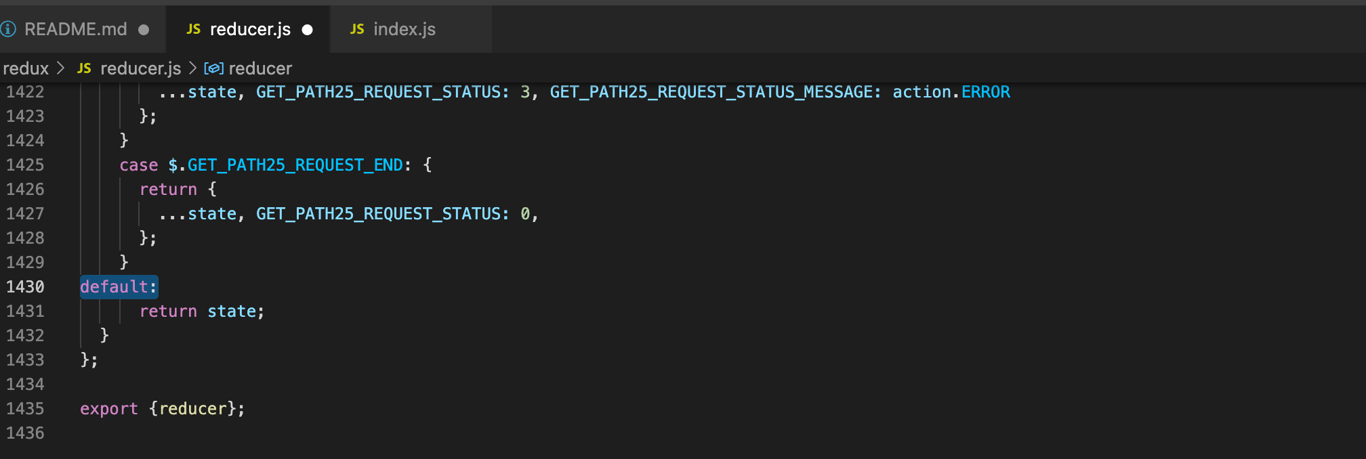Image resolution: width=1366 pixels, height=459 pixels.
Task: Place cursor on GET_PATH25_REQUEST_END case label
Action: [x=295, y=165]
